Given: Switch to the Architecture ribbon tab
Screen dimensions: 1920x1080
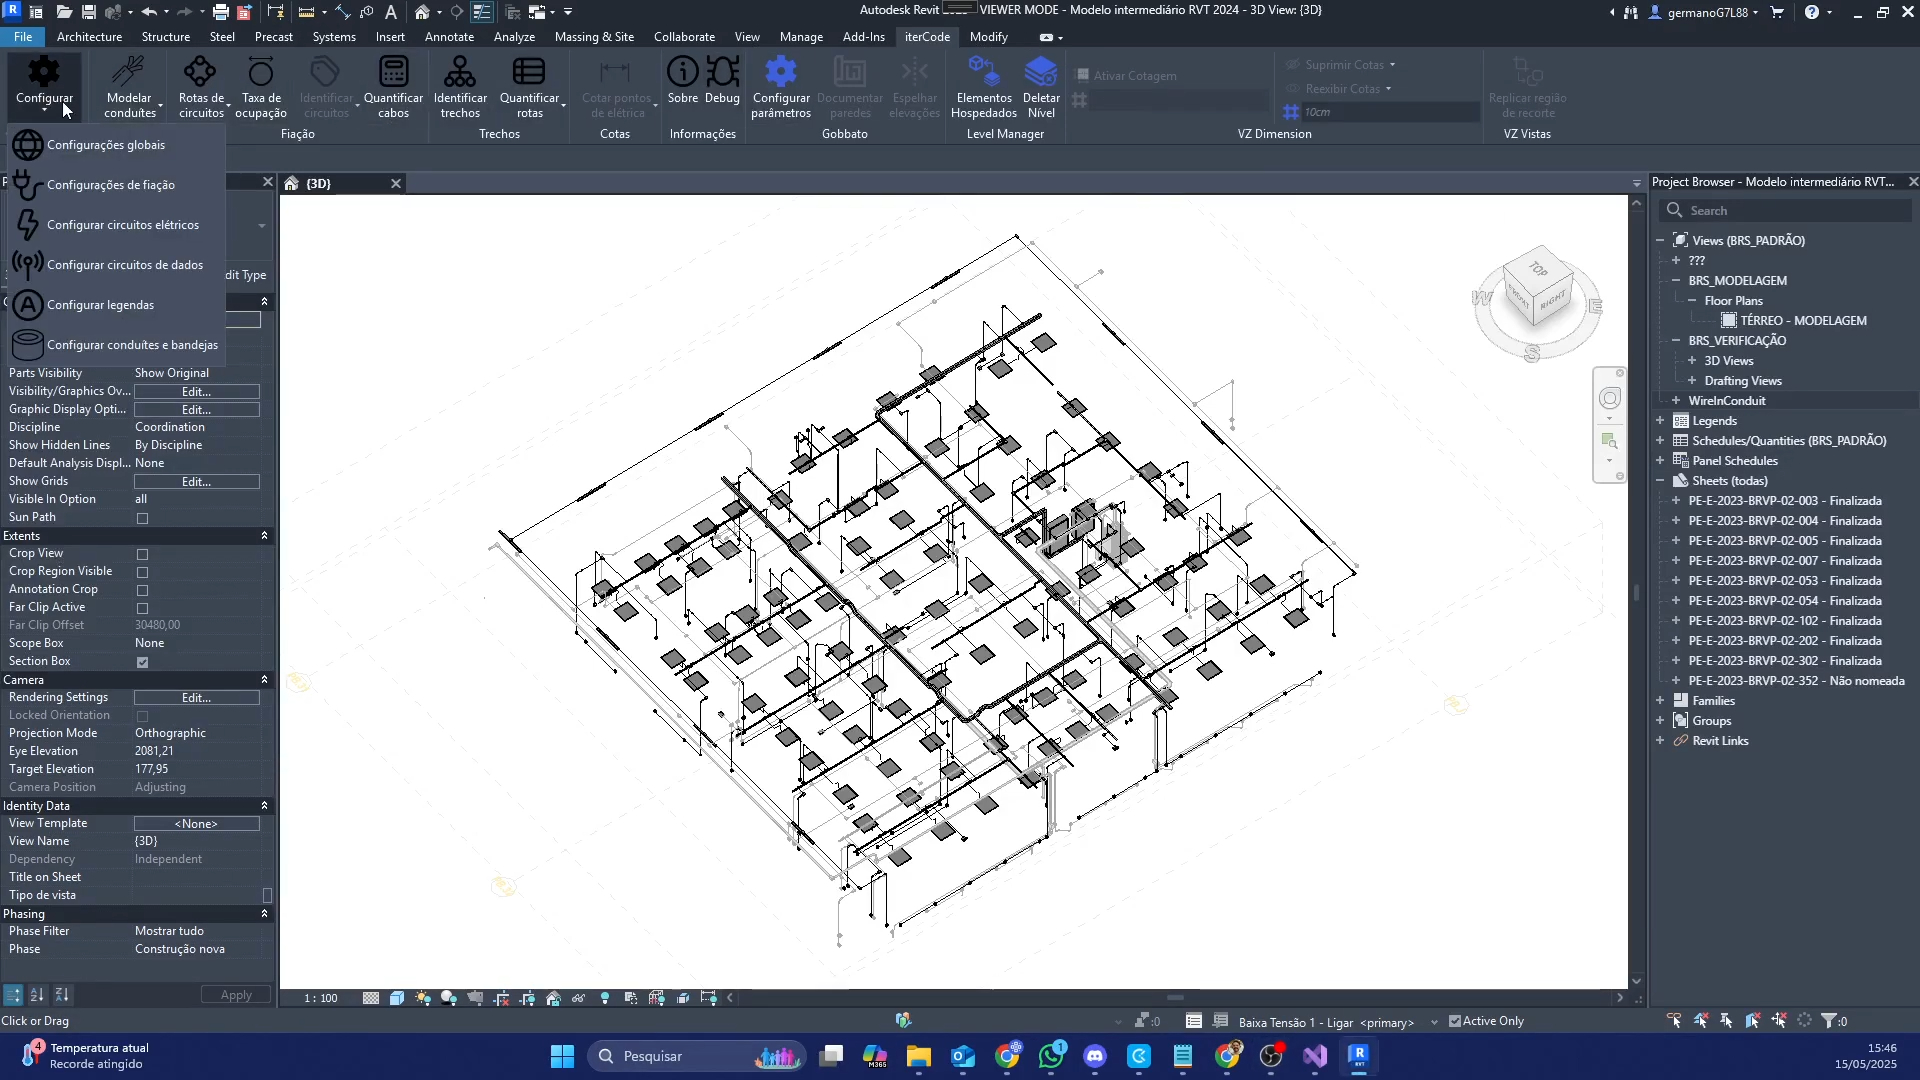Looking at the screenshot, I should coord(89,37).
